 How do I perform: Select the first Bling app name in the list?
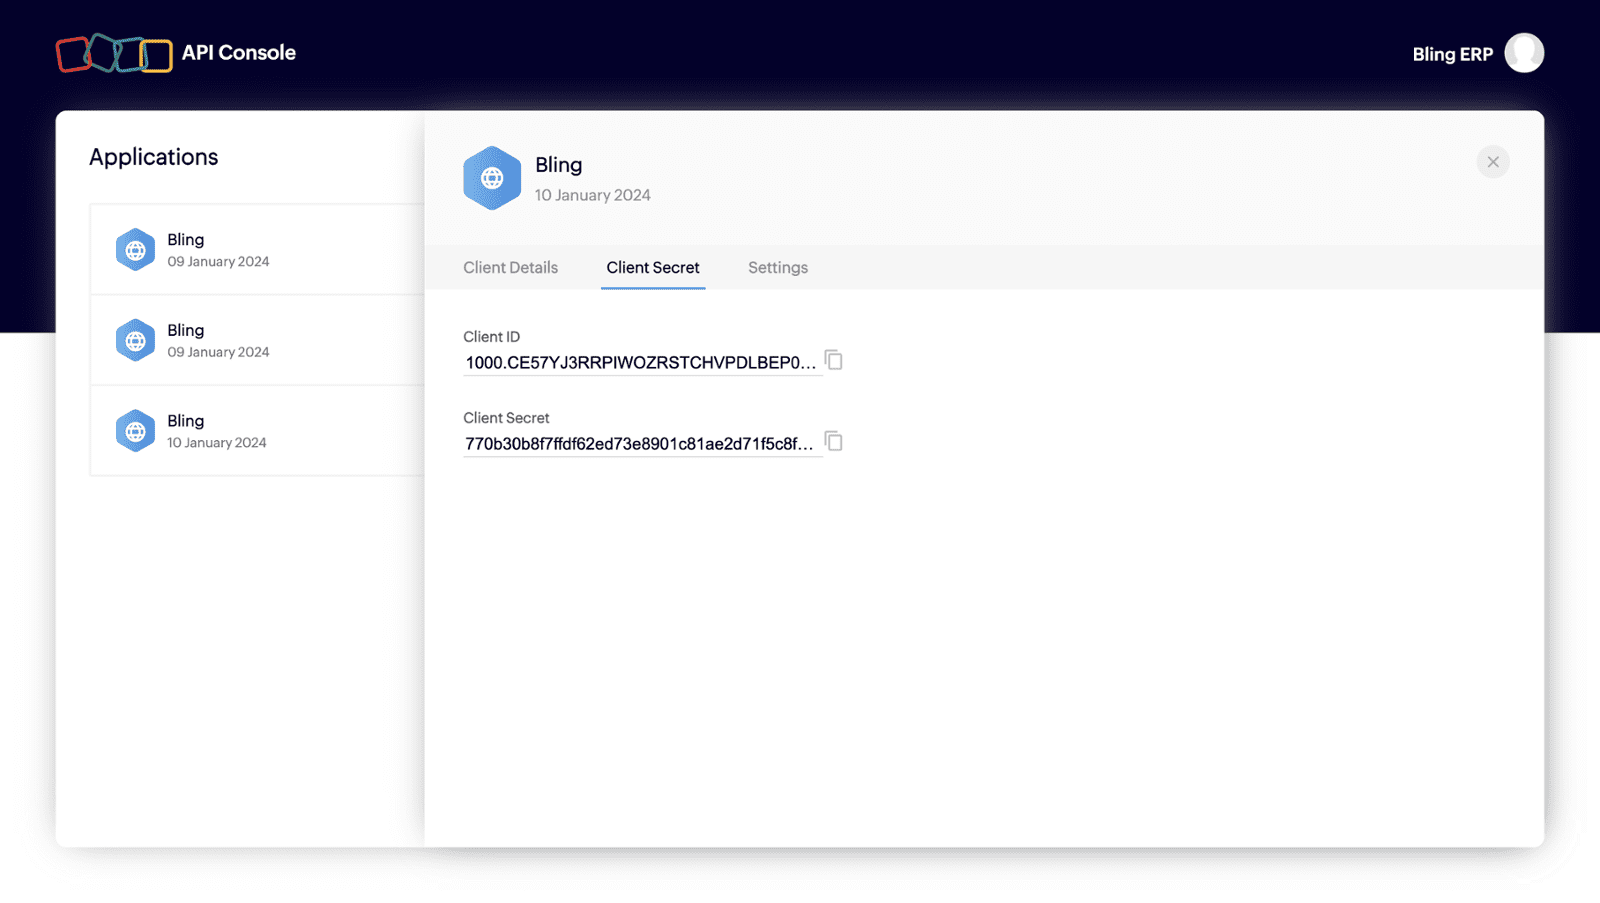point(186,240)
